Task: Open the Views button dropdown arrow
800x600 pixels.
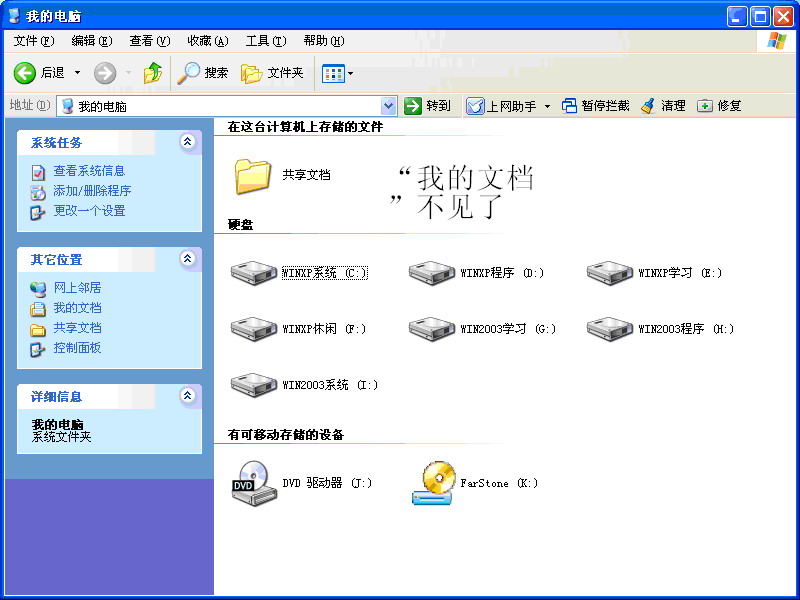Action: coord(351,73)
